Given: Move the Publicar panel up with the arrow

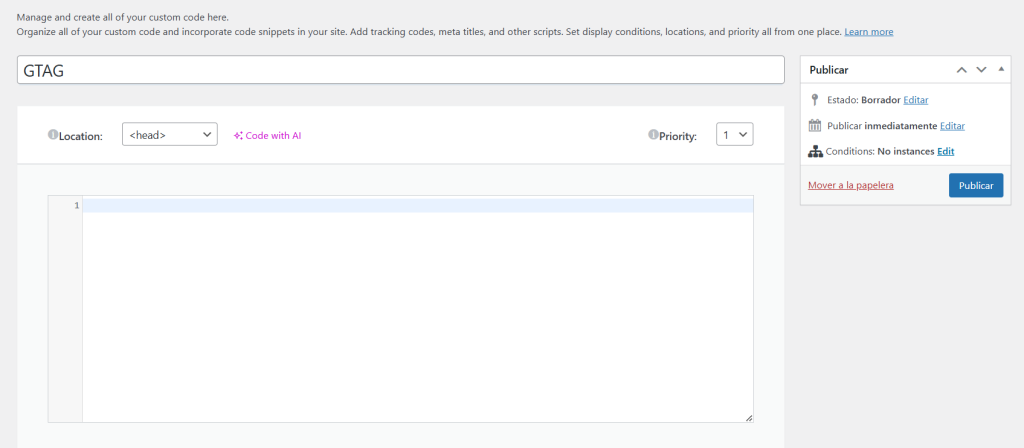Looking at the screenshot, I should click(x=961, y=70).
